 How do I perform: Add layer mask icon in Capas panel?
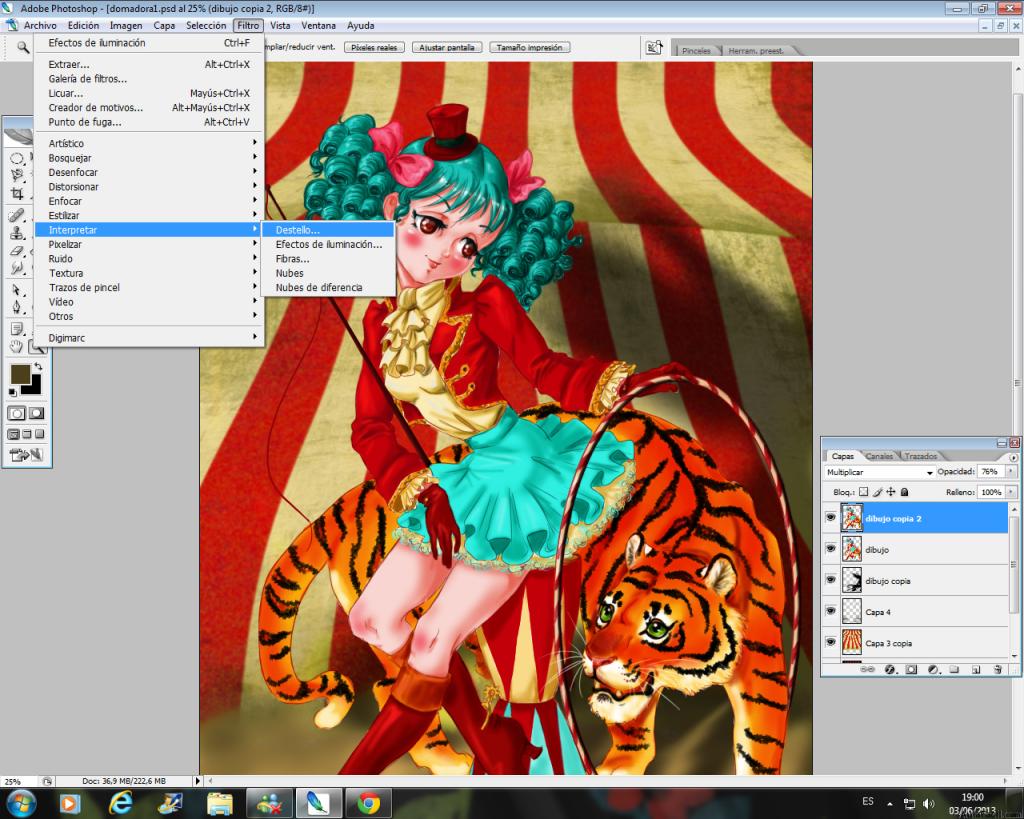(912, 669)
